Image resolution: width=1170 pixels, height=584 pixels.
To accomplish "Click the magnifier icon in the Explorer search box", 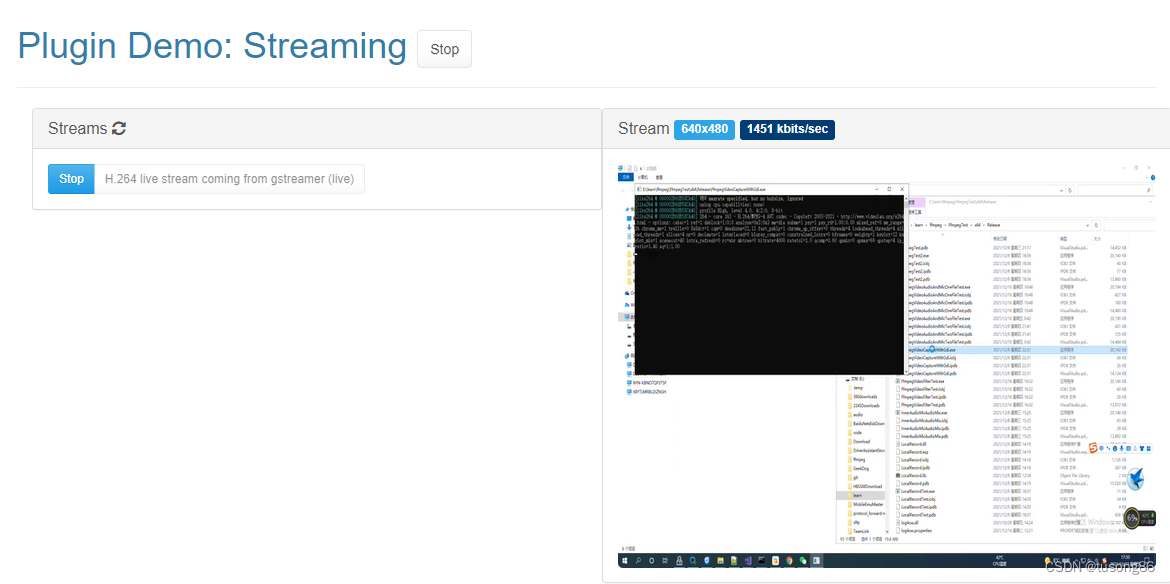I will click(x=1148, y=189).
